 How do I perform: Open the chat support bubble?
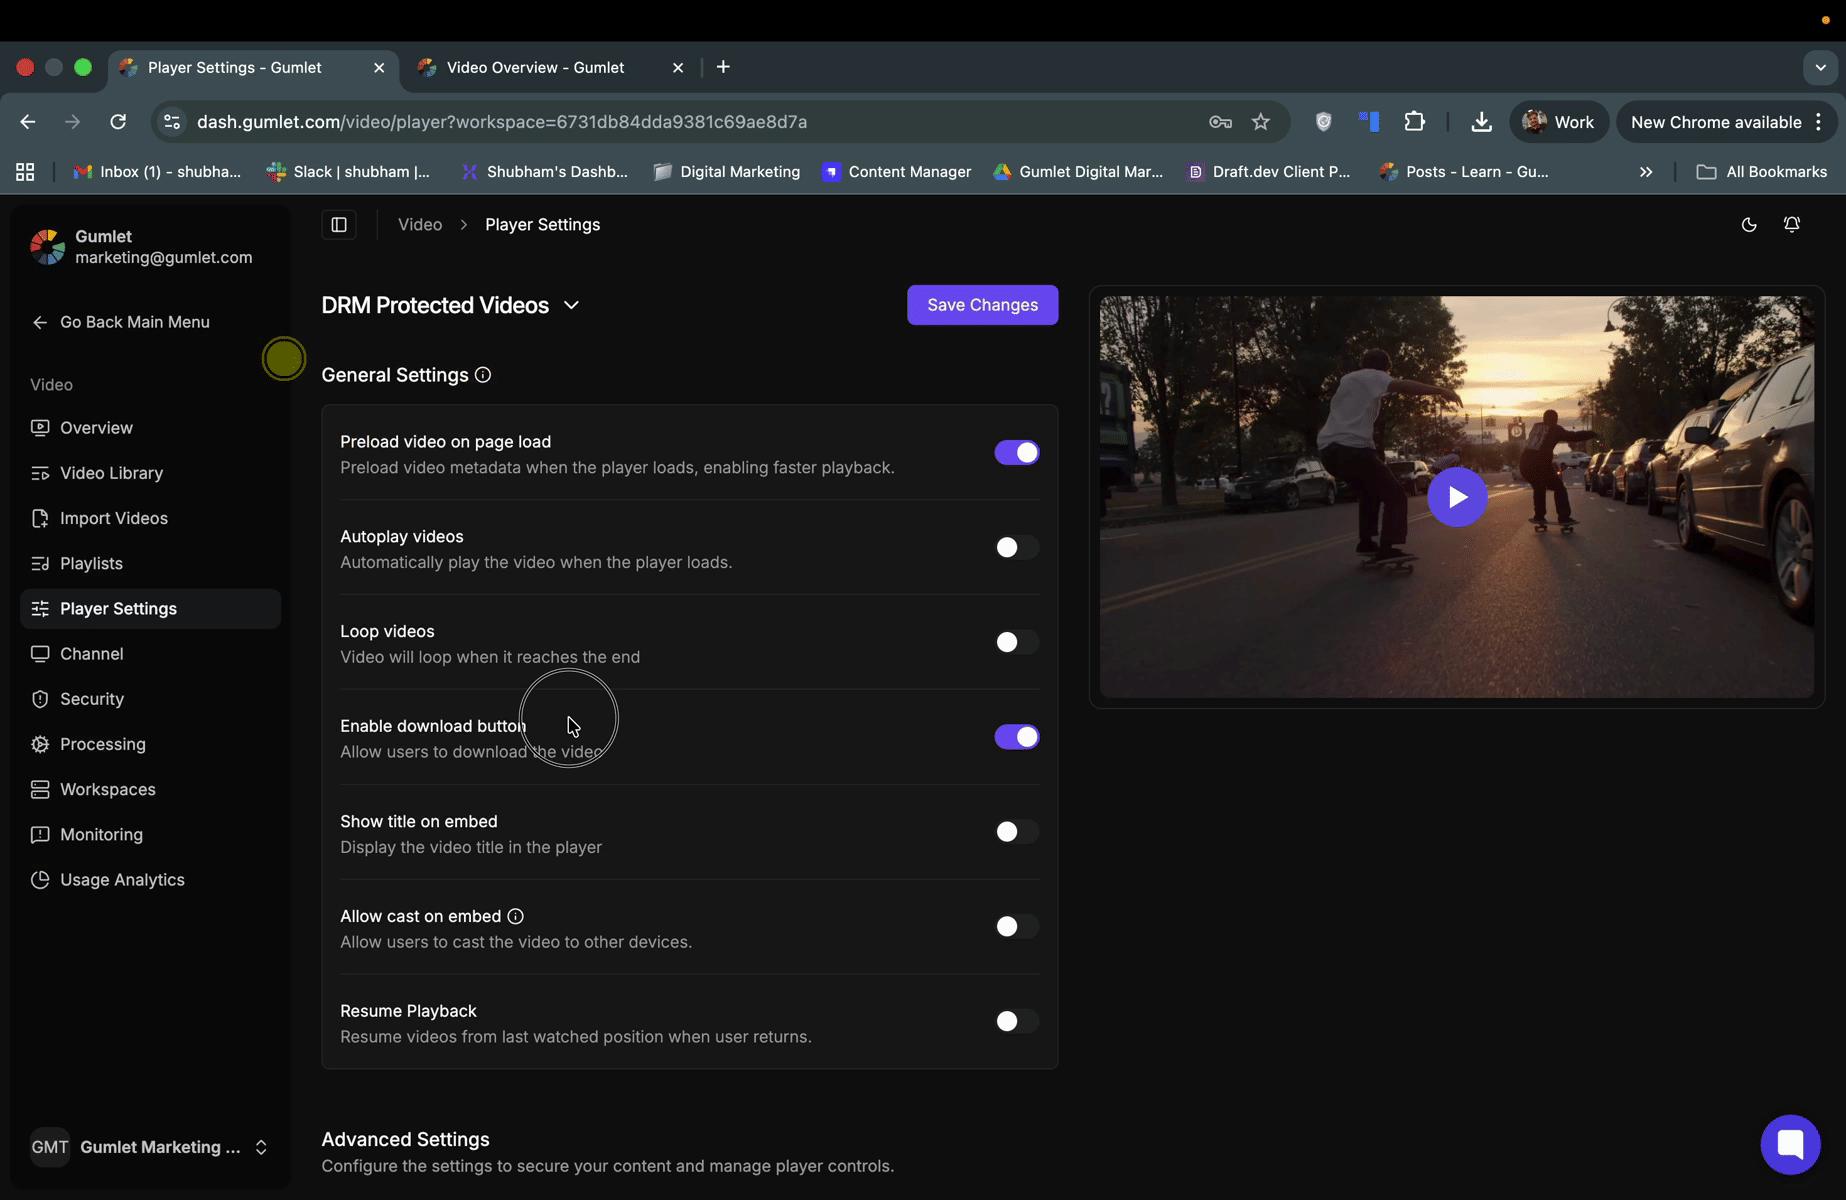(x=1789, y=1144)
